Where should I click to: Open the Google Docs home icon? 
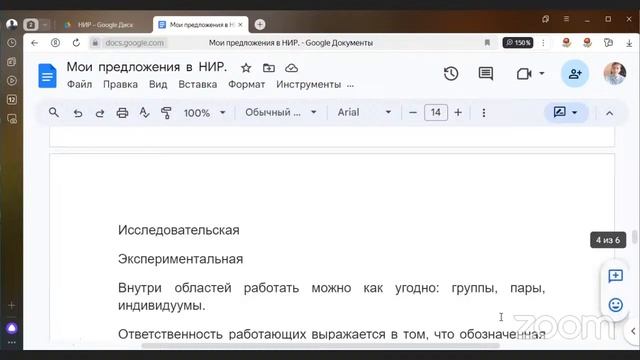tap(47, 76)
